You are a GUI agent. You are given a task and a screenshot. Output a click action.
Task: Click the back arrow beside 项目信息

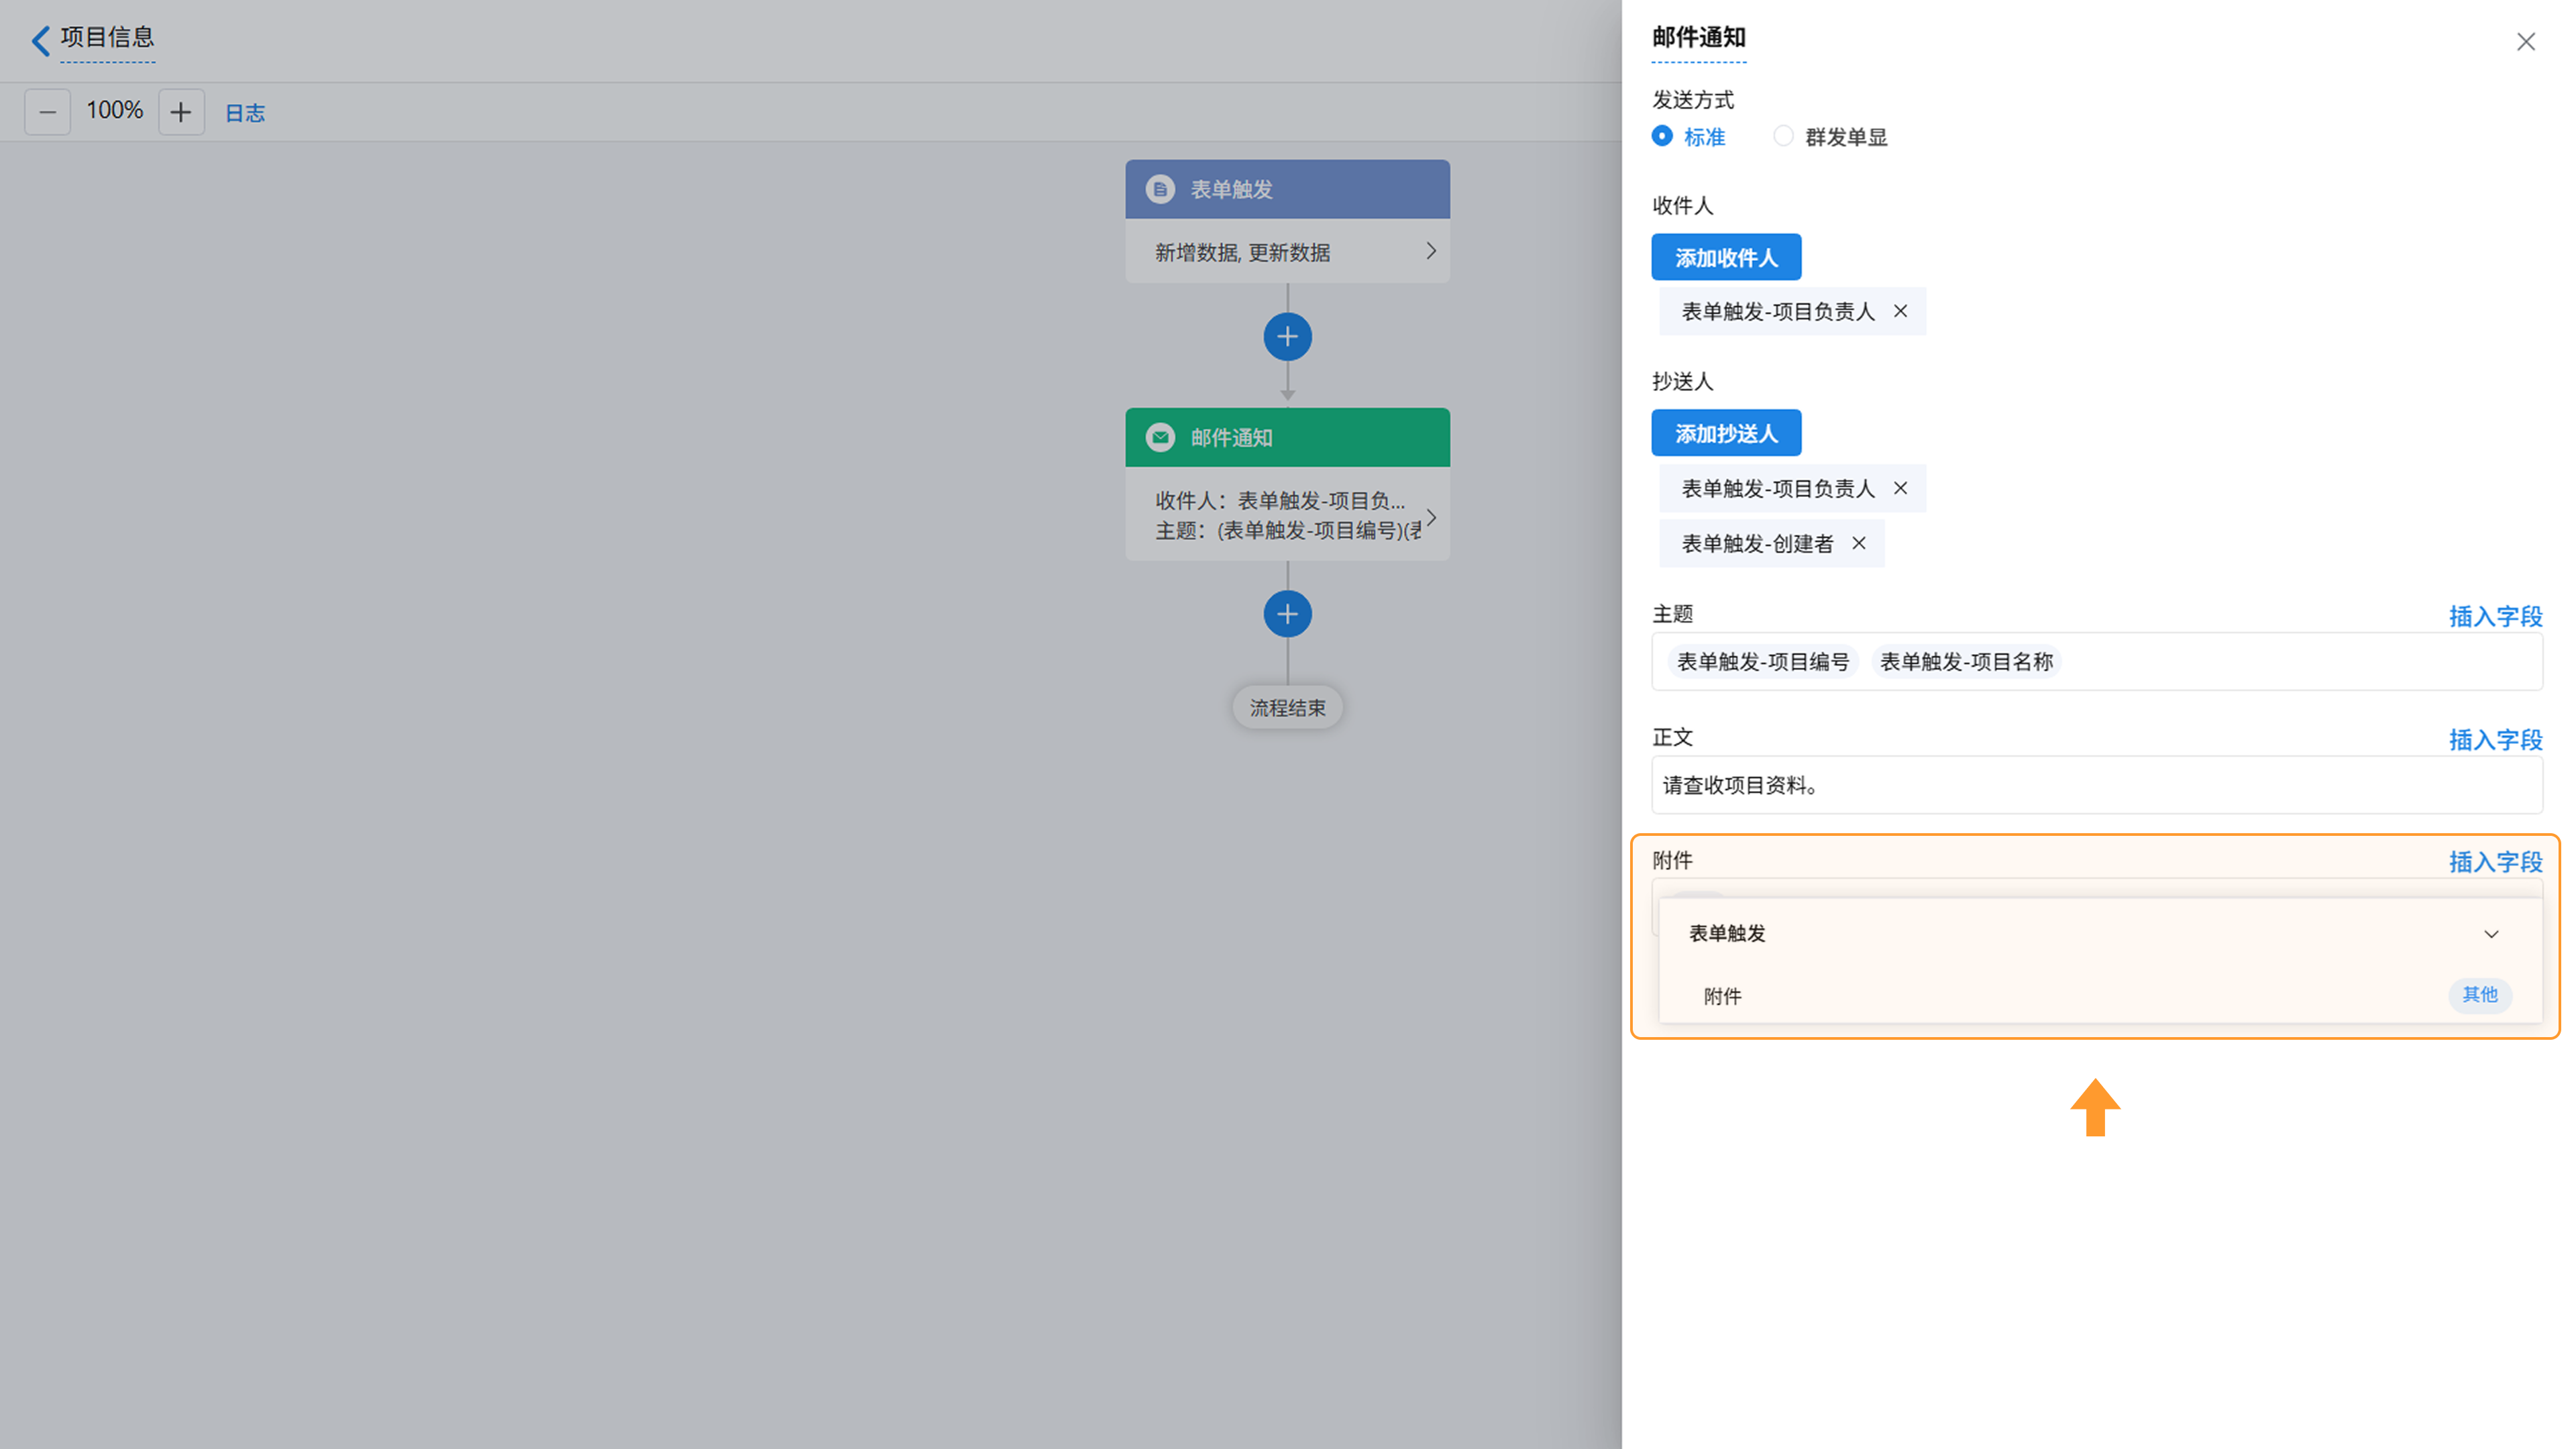40,40
